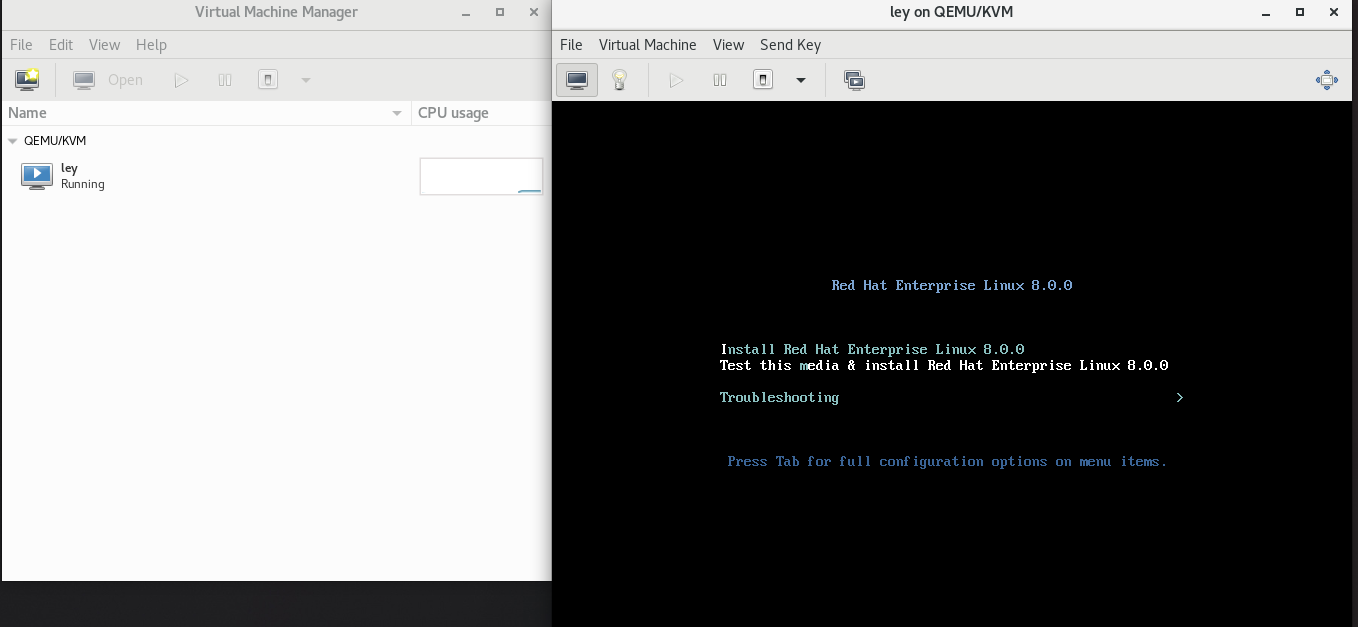Screen dimensions: 1358x627
Task: Open the Virtual Machine menu
Action: 647,45
